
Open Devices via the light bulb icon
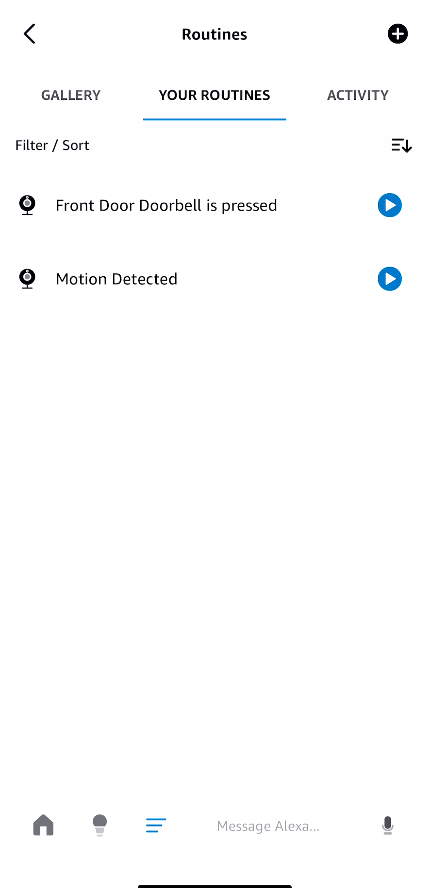click(100, 825)
